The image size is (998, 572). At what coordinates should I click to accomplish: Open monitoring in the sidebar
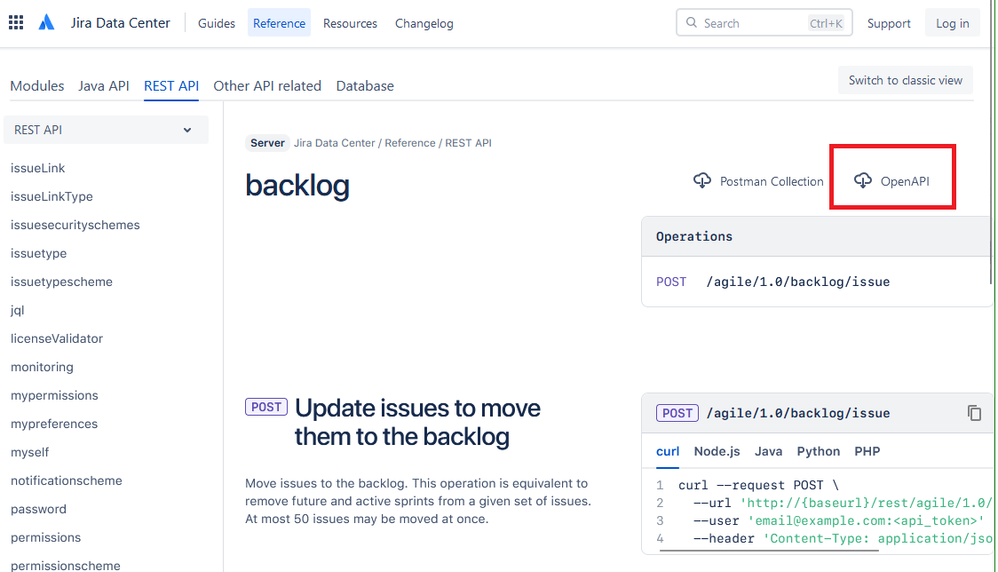tap(42, 367)
